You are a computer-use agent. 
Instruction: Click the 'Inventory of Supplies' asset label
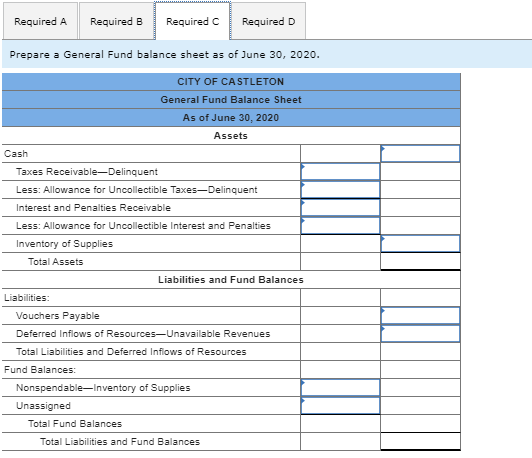pyautogui.click(x=64, y=244)
